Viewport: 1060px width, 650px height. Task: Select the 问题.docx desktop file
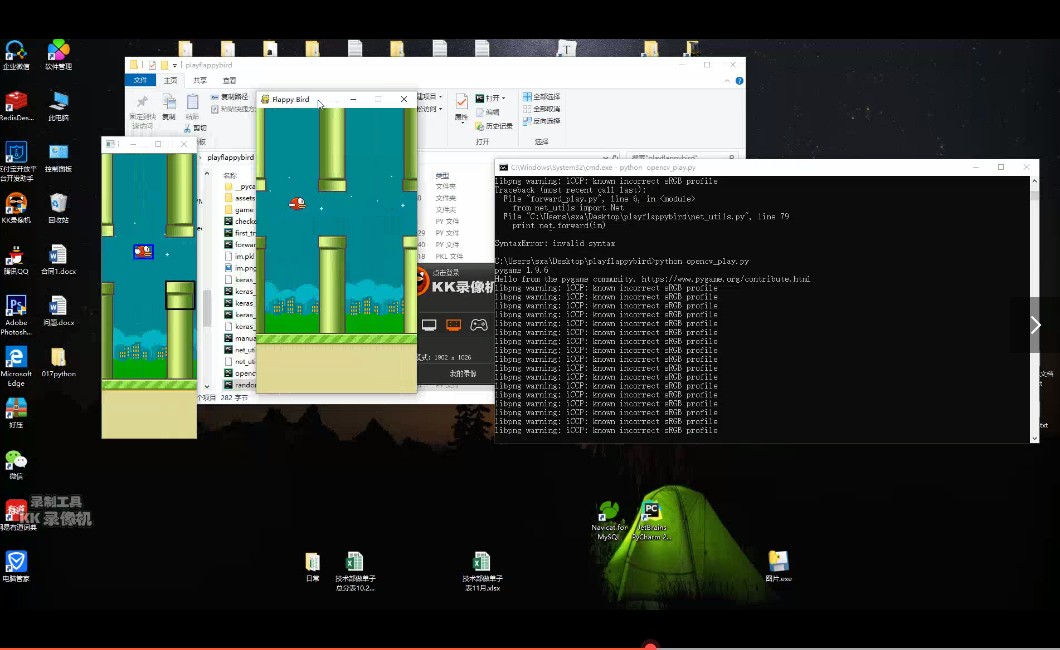[58, 311]
